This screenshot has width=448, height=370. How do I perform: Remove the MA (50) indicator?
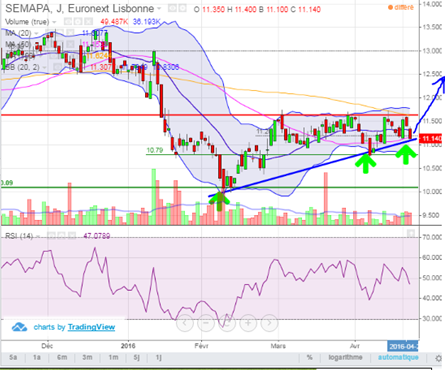point(70,44)
